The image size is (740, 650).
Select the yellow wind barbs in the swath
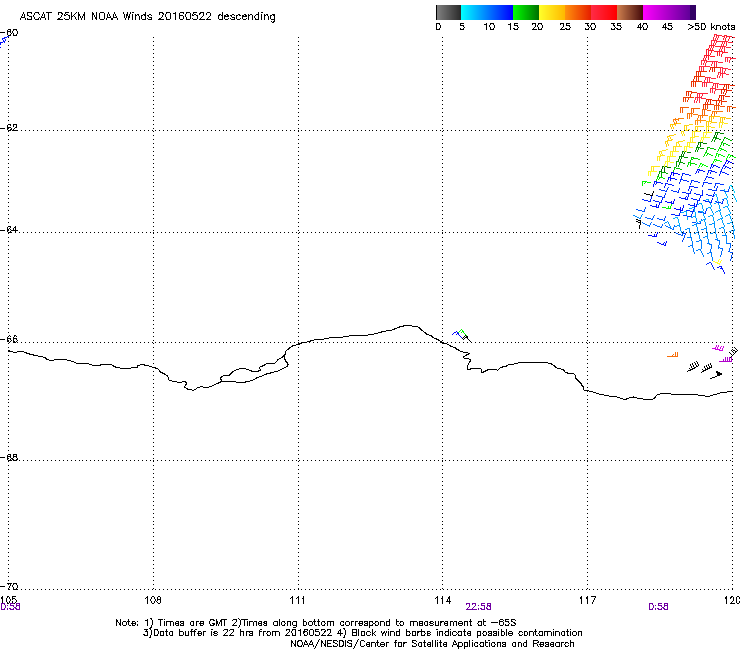(665, 155)
